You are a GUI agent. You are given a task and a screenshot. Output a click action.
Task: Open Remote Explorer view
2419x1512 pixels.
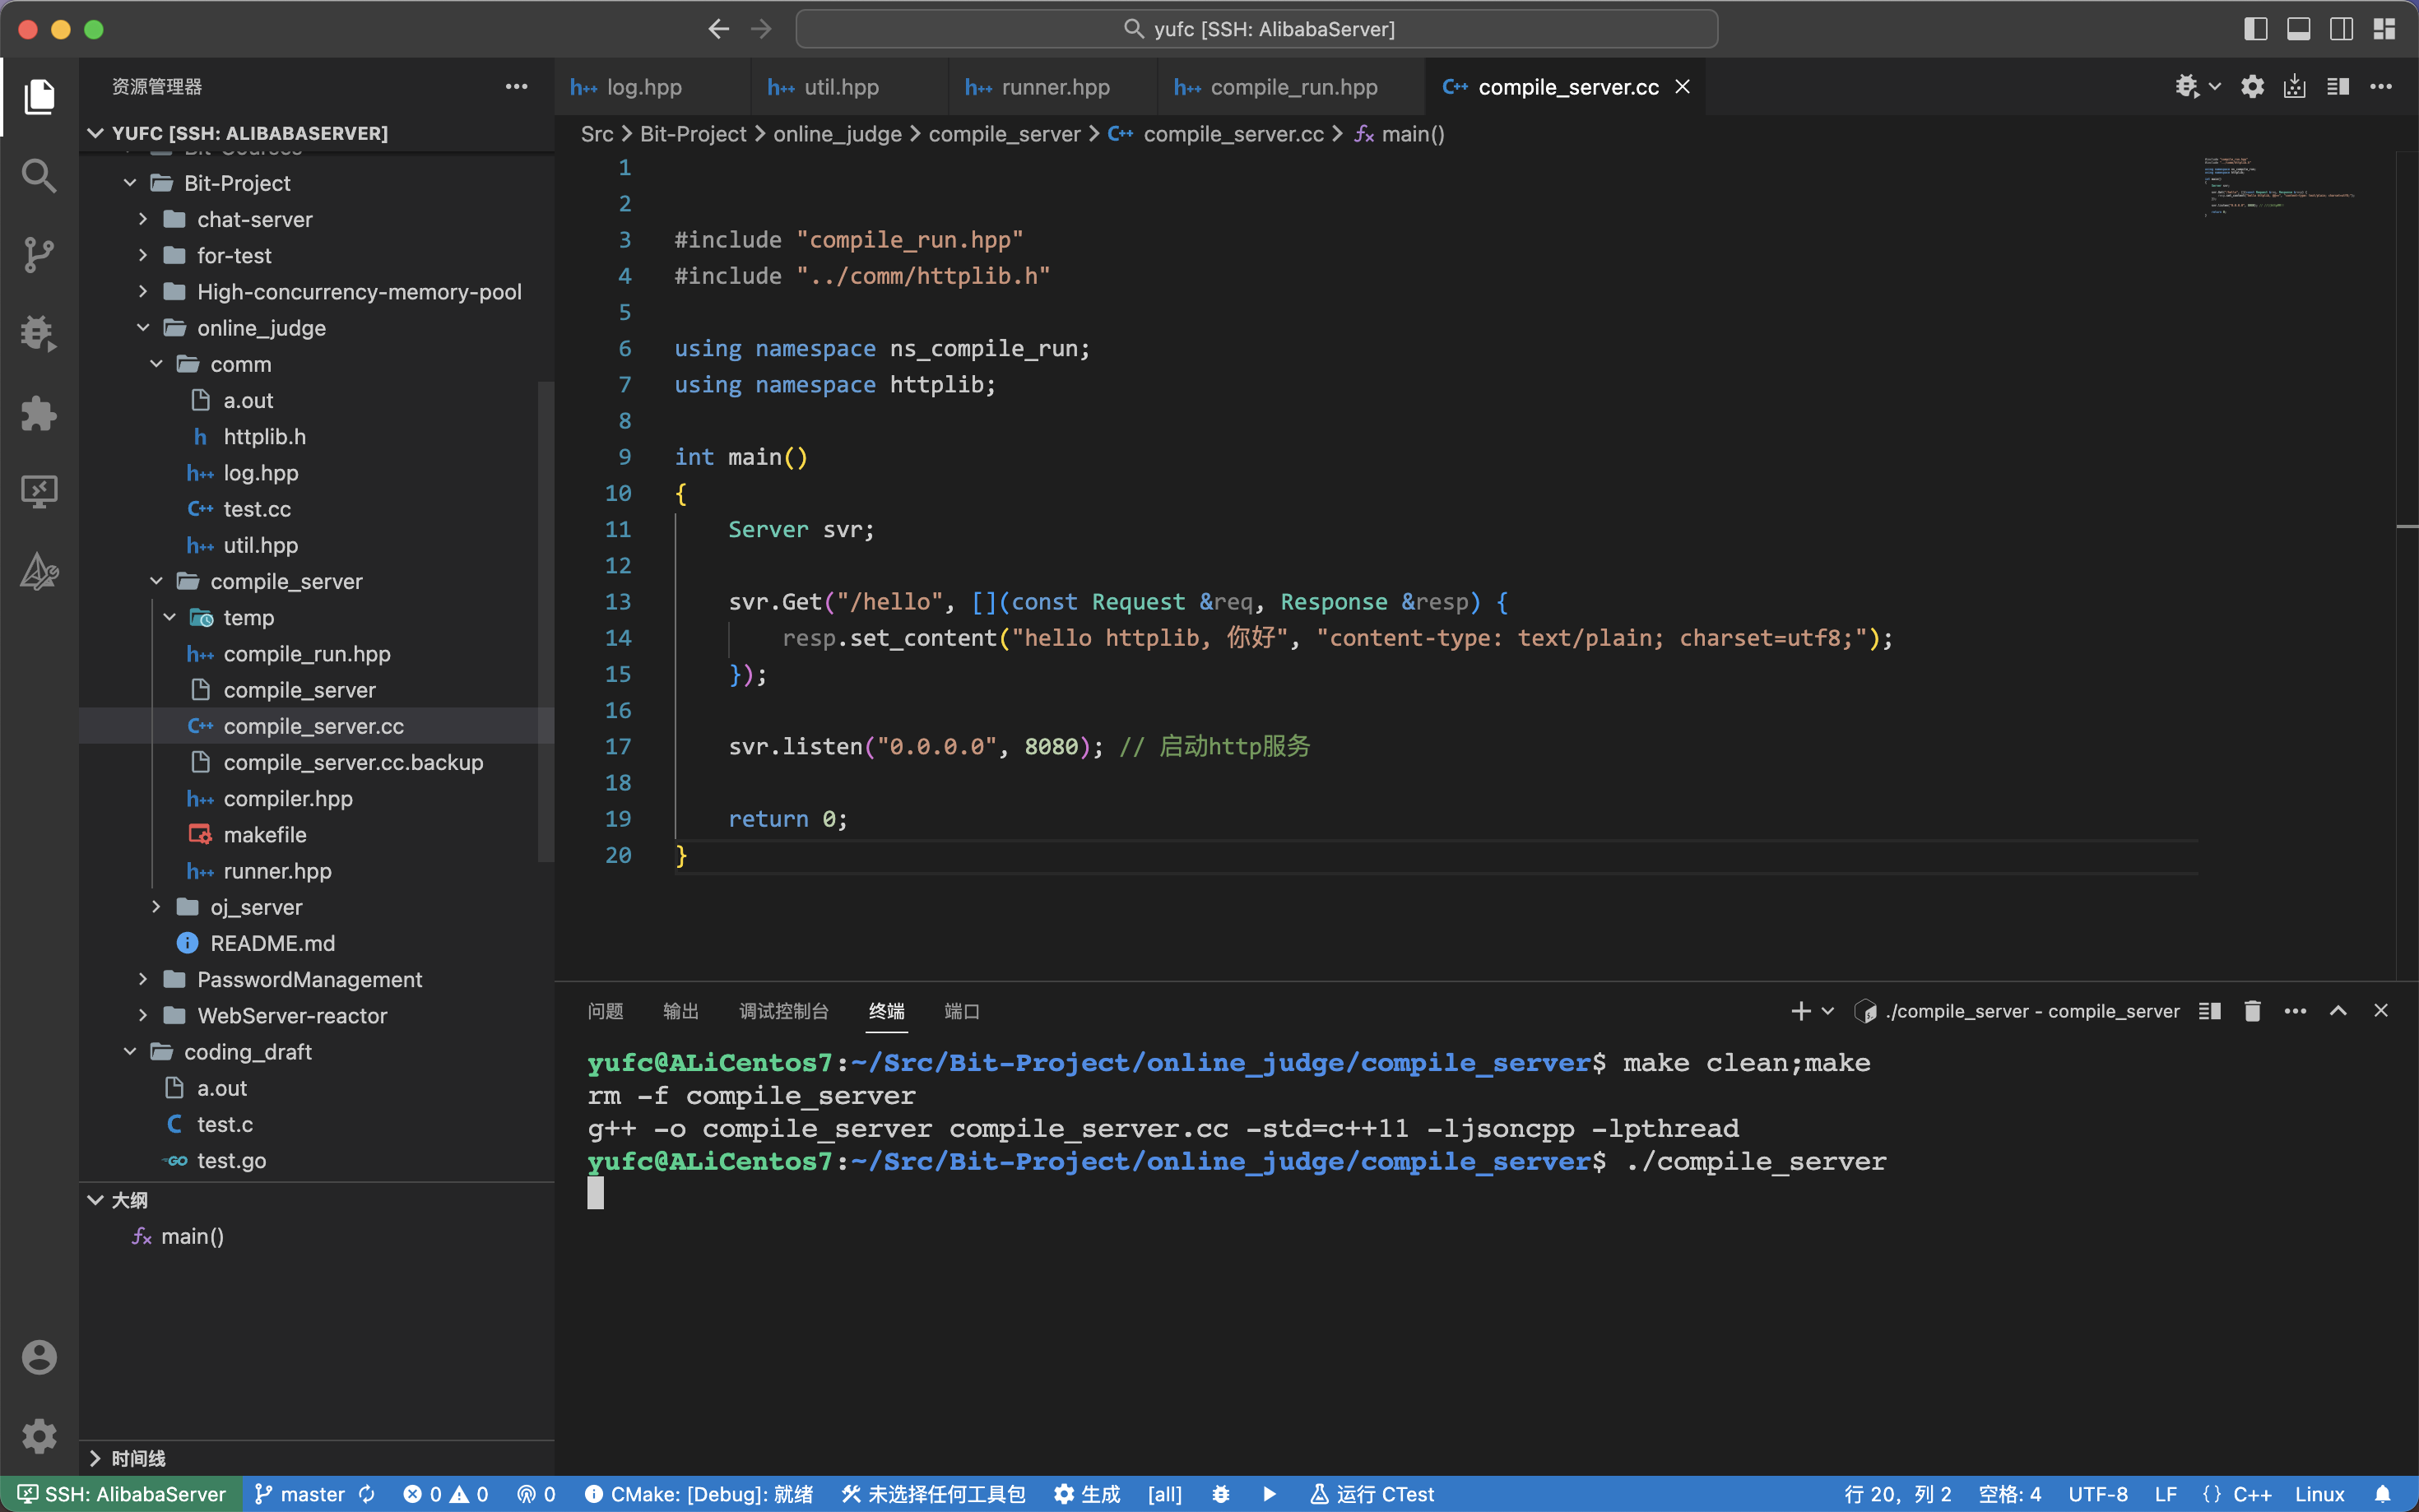click(x=39, y=492)
